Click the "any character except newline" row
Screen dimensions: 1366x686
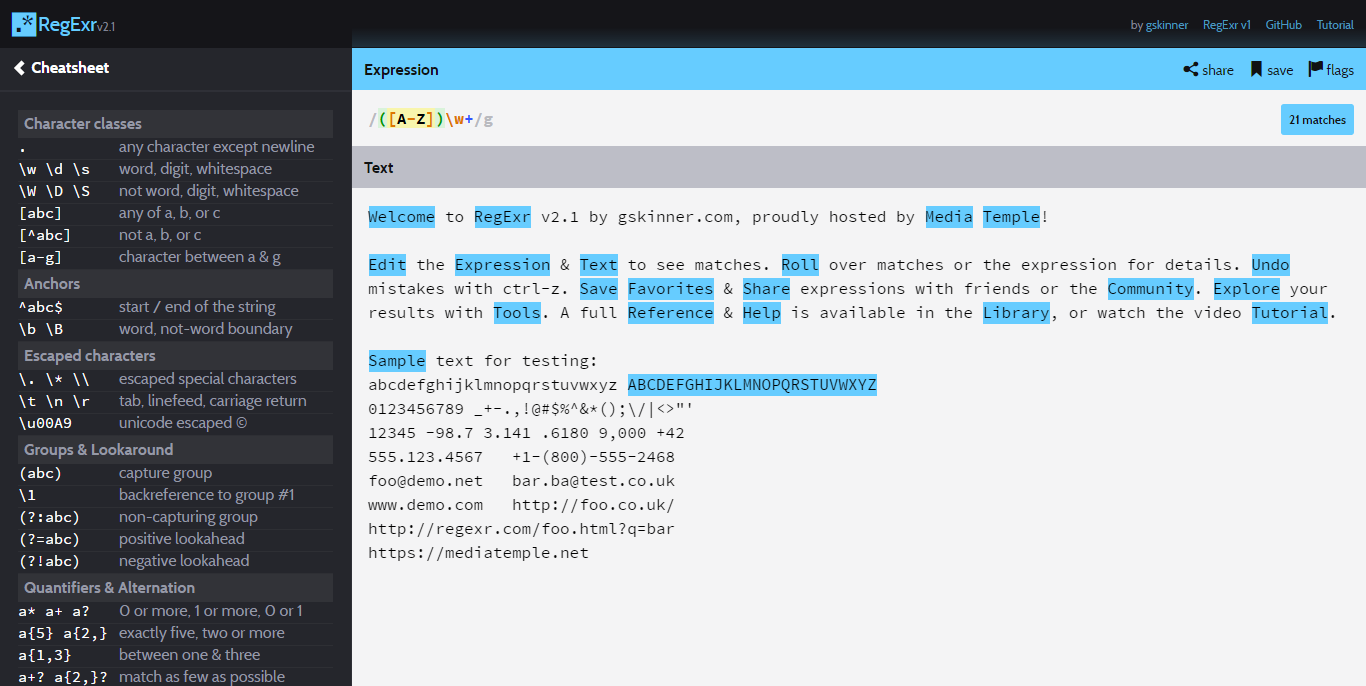(175, 147)
